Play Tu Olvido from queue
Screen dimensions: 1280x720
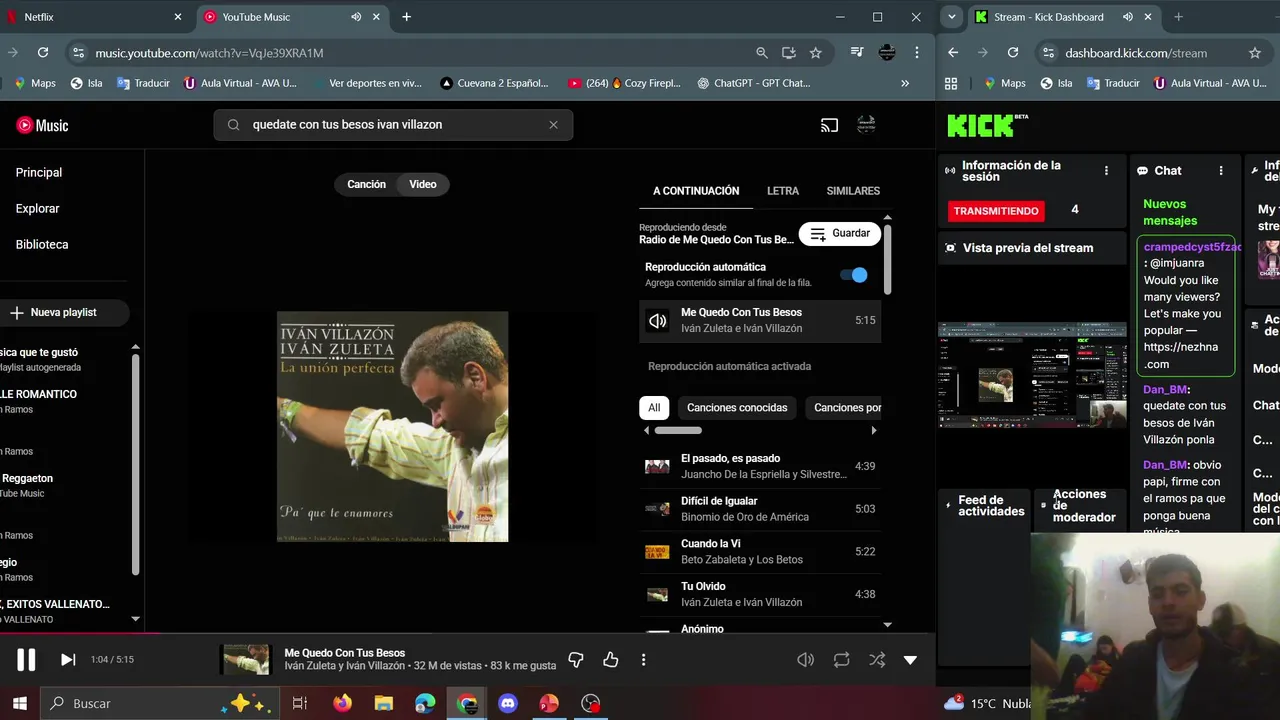[x=760, y=594]
